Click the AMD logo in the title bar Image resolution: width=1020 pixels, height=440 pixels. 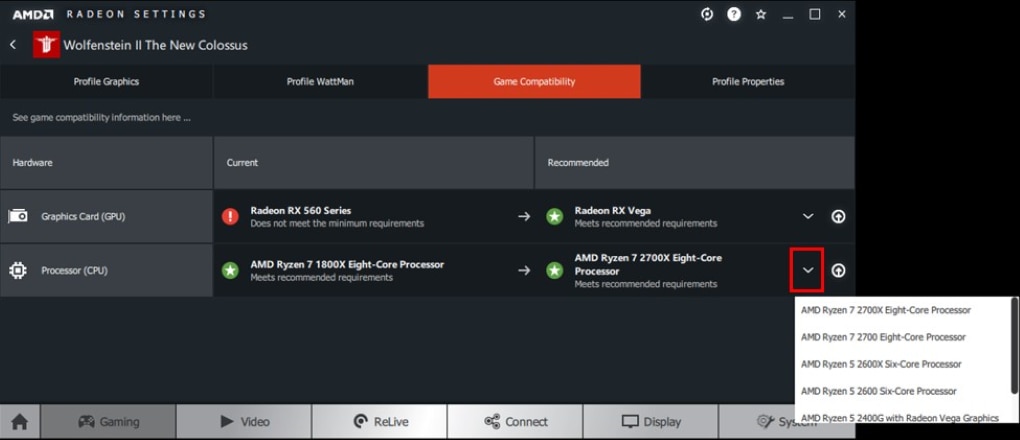pyautogui.click(x=33, y=14)
